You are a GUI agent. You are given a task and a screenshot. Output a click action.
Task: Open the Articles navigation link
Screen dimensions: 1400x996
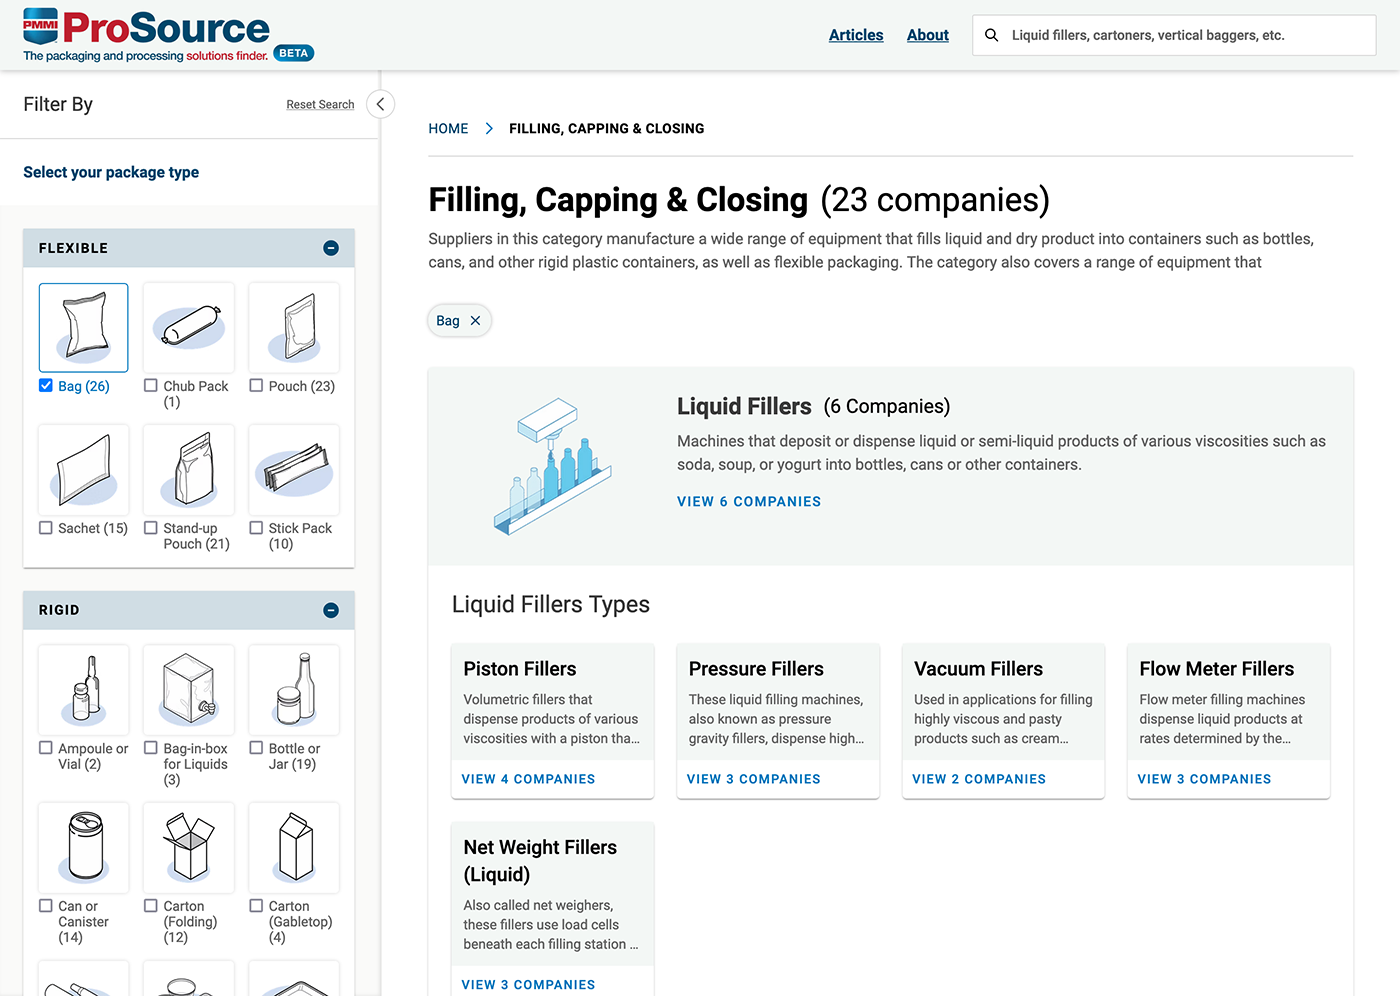pyautogui.click(x=856, y=35)
